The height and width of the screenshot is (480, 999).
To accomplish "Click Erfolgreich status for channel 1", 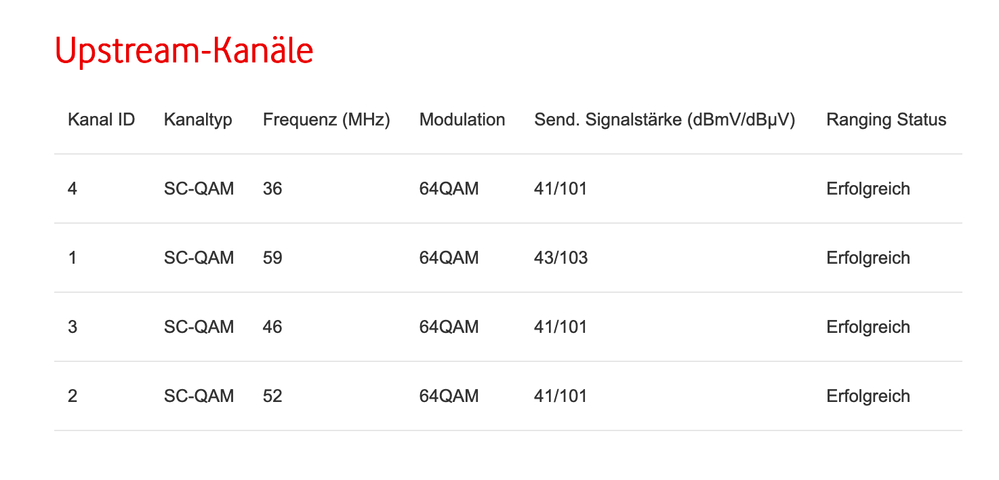I will [868, 258].
